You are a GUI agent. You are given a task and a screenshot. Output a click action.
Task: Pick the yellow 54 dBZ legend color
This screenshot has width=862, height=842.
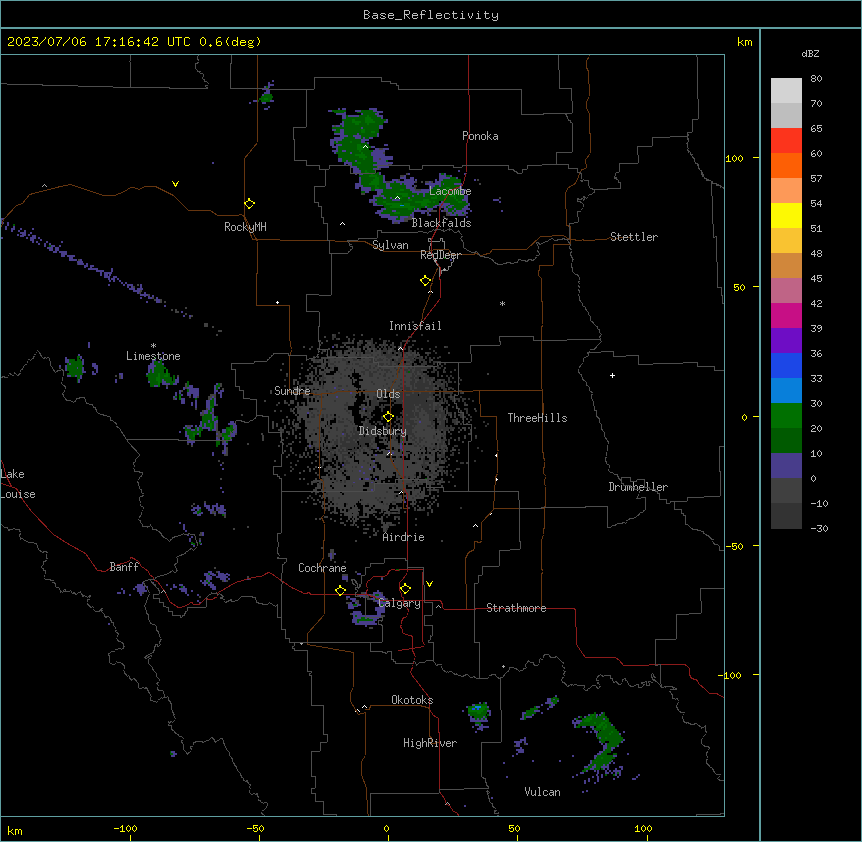pos(786,215)
